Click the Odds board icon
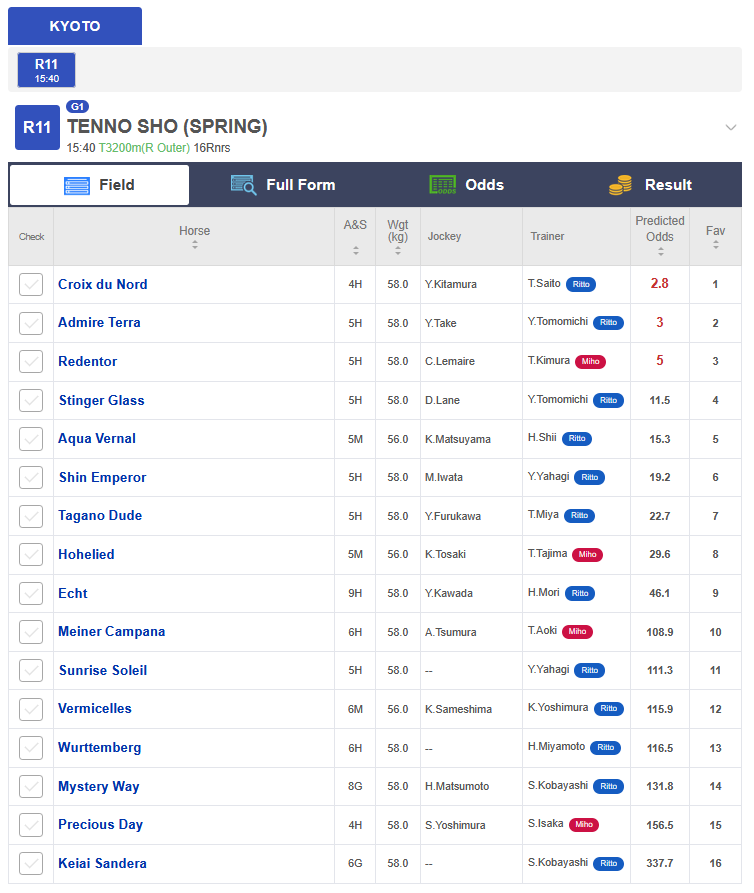This screenshot has width=754, height=893. [442, 185]
